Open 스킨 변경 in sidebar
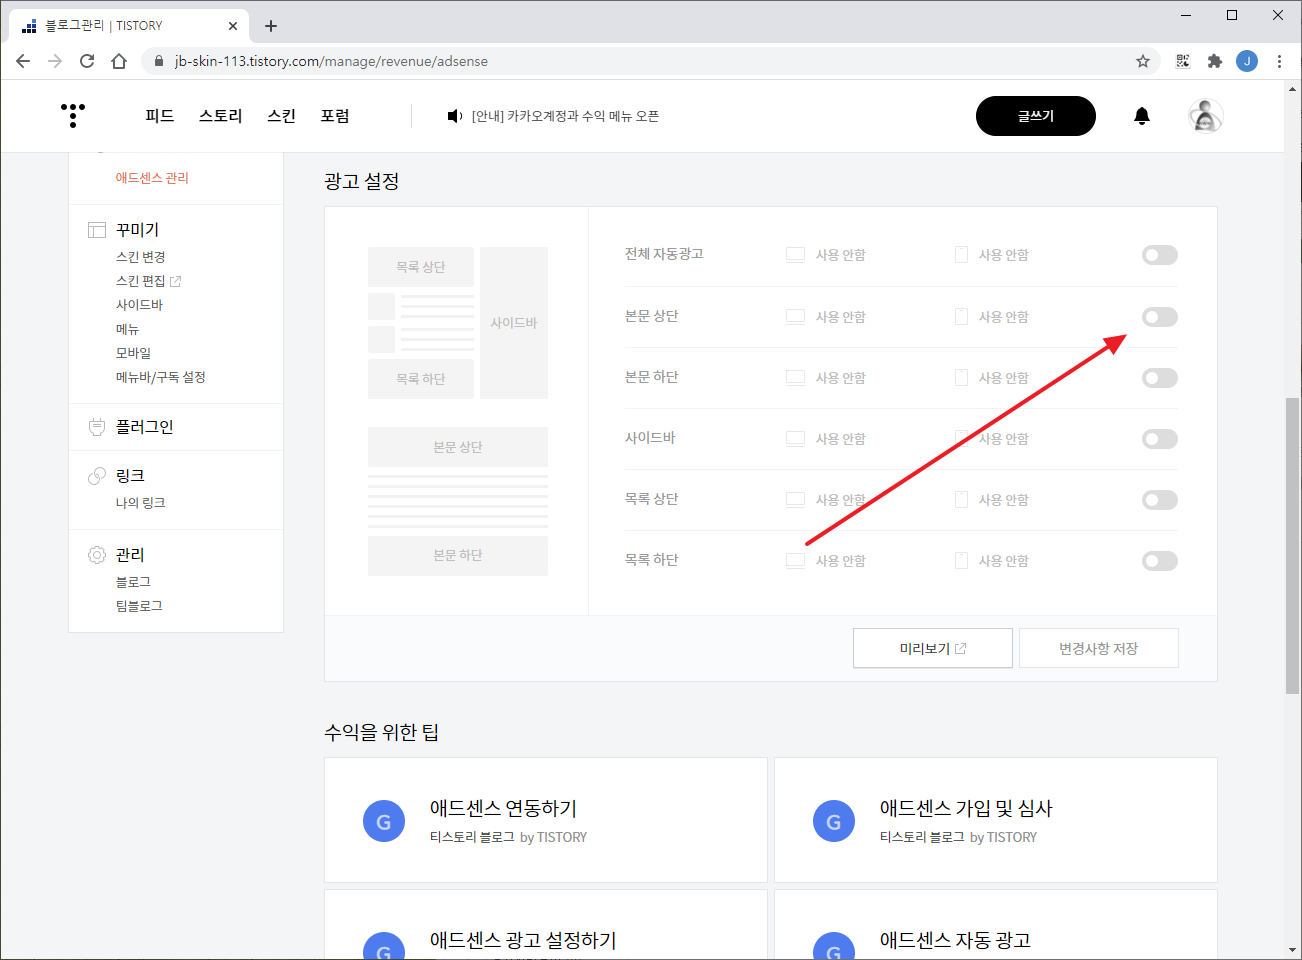1302x960 pixels. [141, 257]
